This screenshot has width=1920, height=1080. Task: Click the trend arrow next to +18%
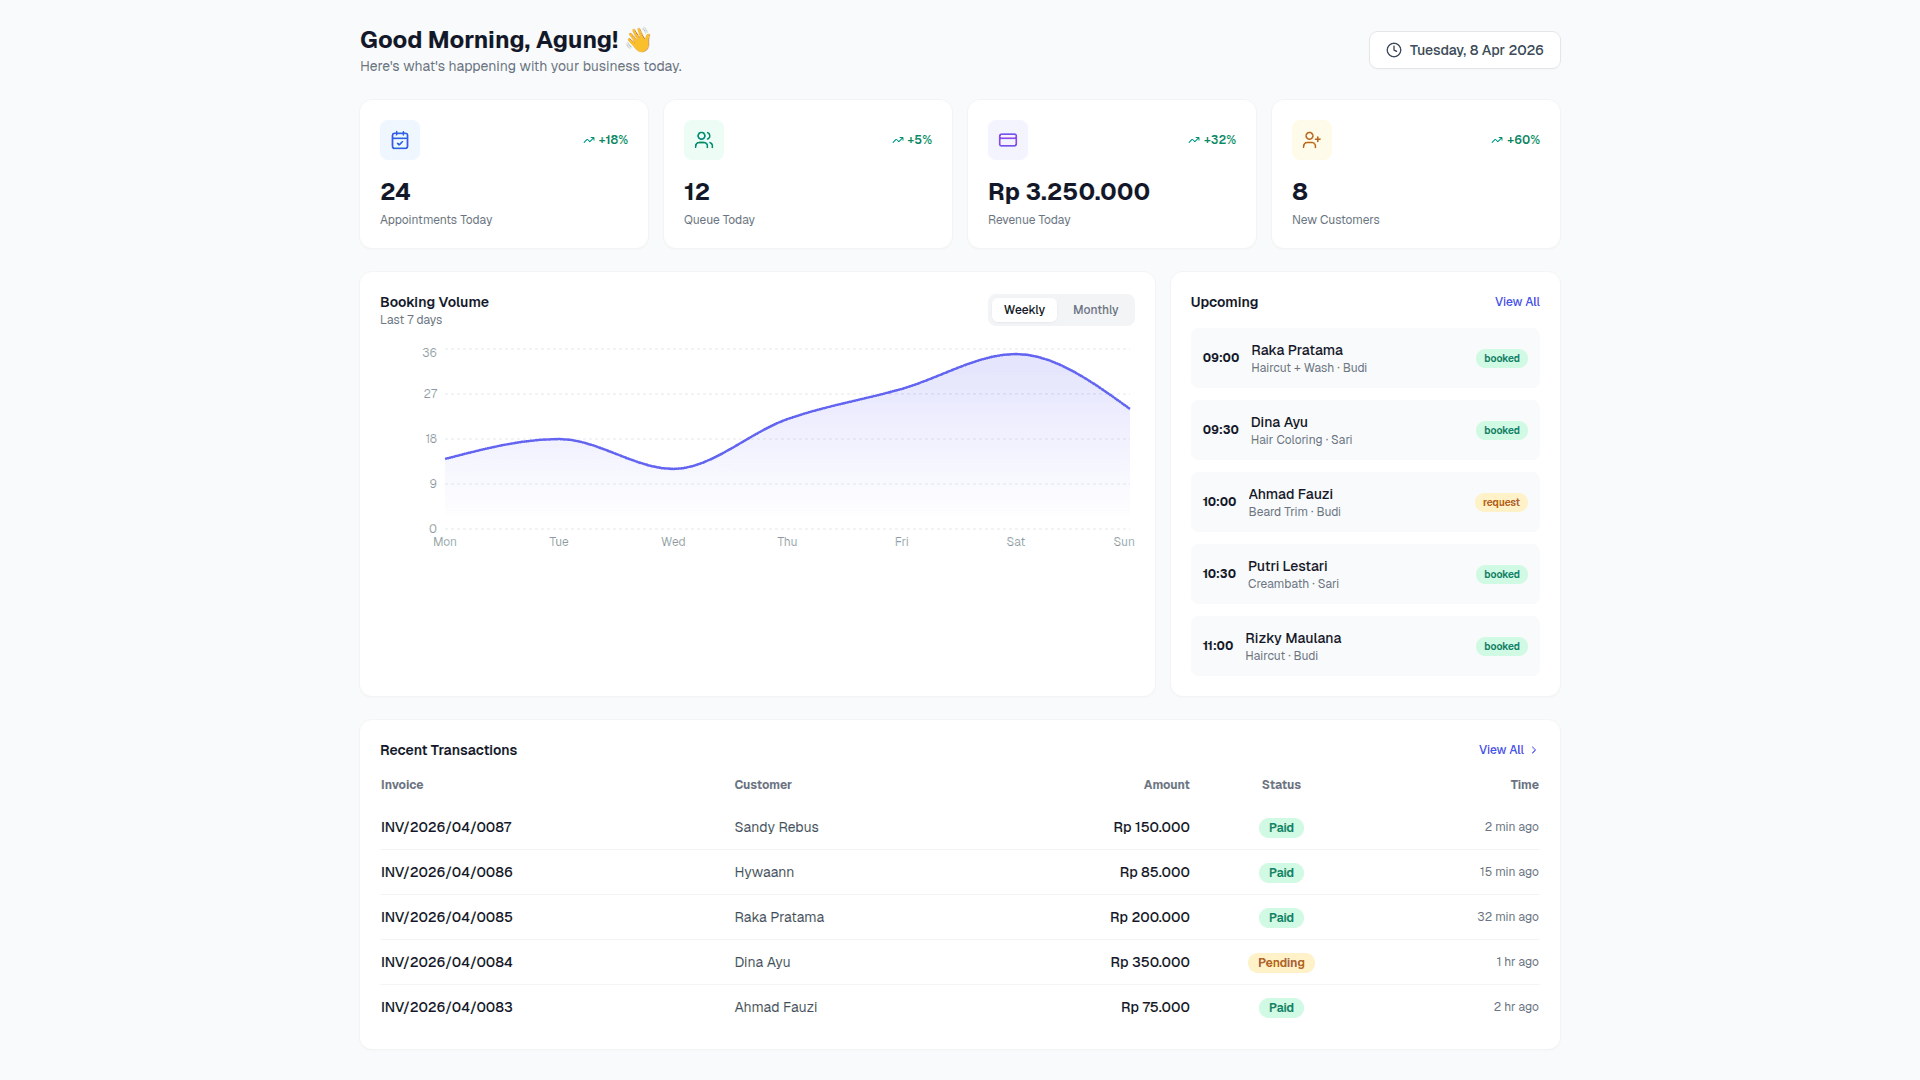589,139
